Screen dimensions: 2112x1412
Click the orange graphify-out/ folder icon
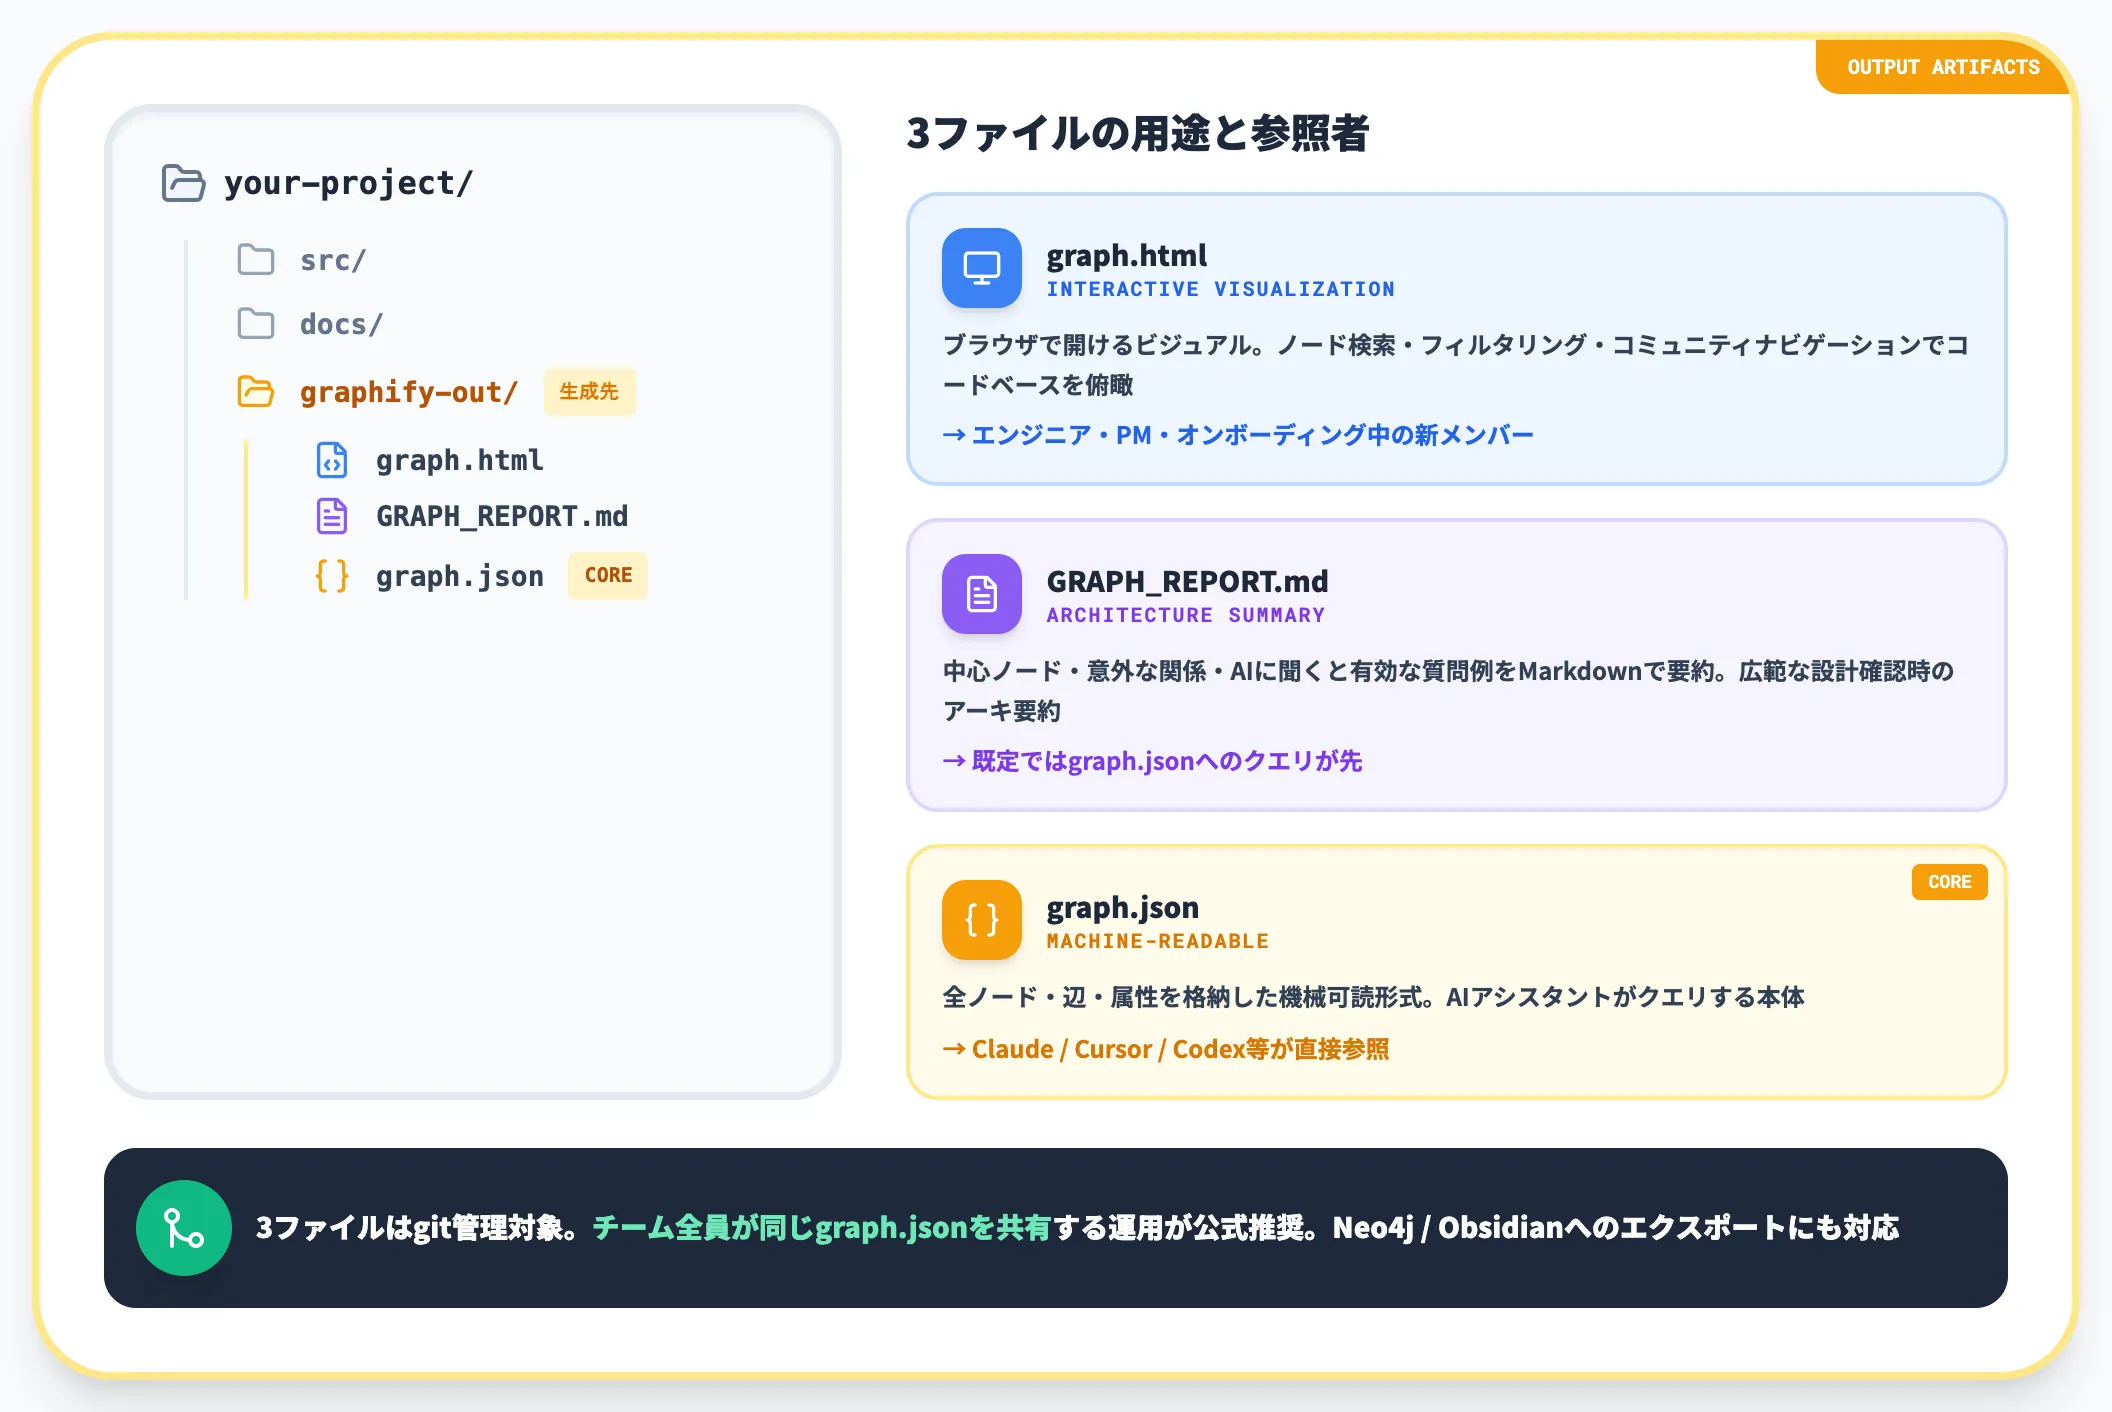point(256,392)
